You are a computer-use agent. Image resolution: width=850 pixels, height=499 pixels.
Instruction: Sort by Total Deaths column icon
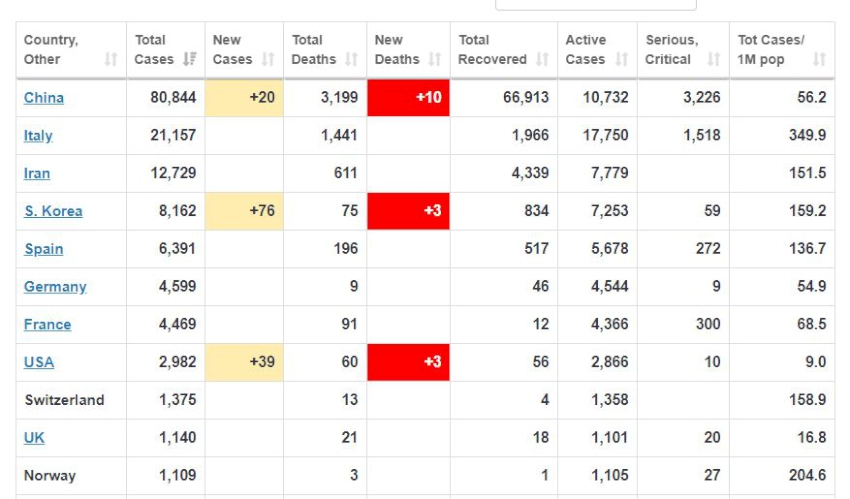pos(351,60)
